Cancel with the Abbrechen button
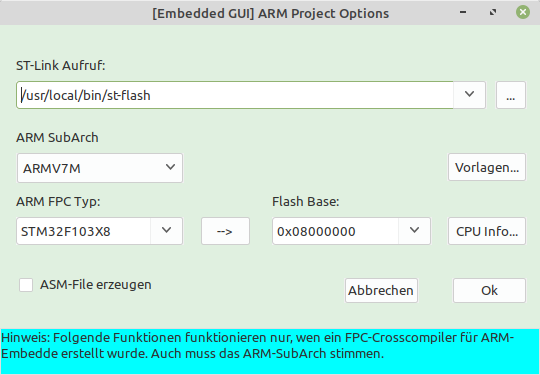Viewport: 540px width, 375px height. (x=381, y=291)
